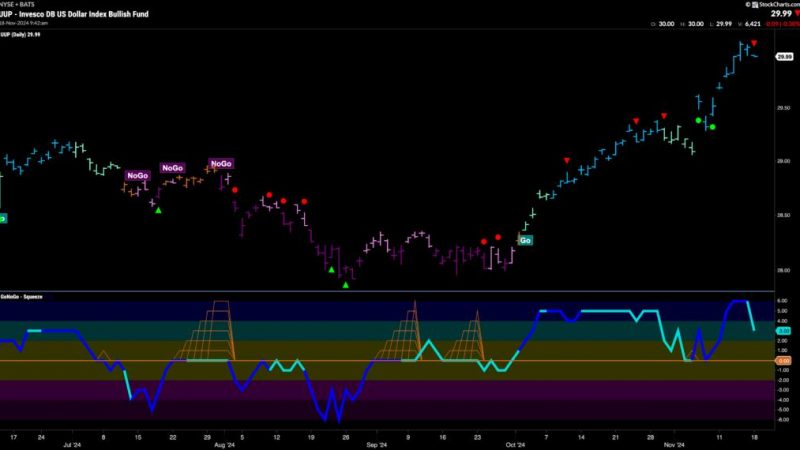Click the red dot just after the third NoGo label
The image size is (800, 450).
[x=235, y=190]
